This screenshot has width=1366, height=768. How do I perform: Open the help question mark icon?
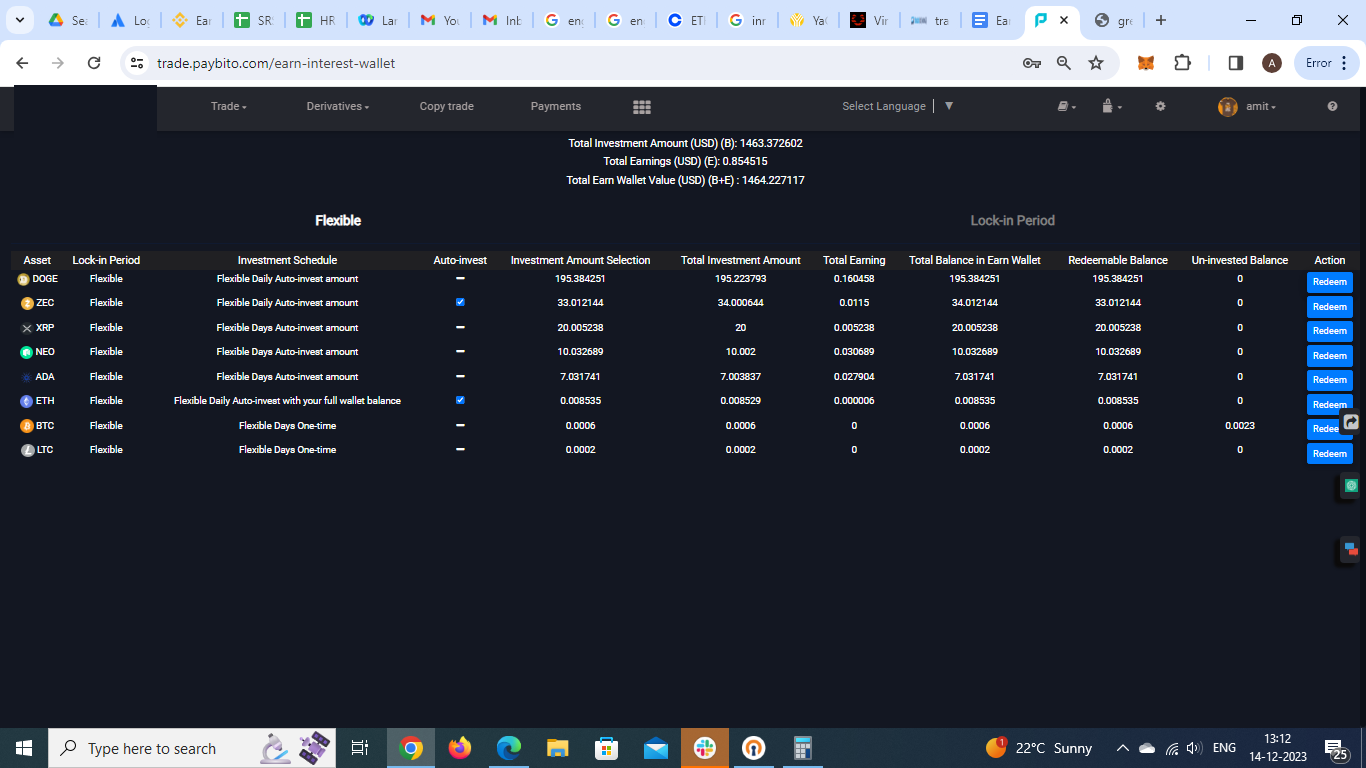(x=1332, y=106)
